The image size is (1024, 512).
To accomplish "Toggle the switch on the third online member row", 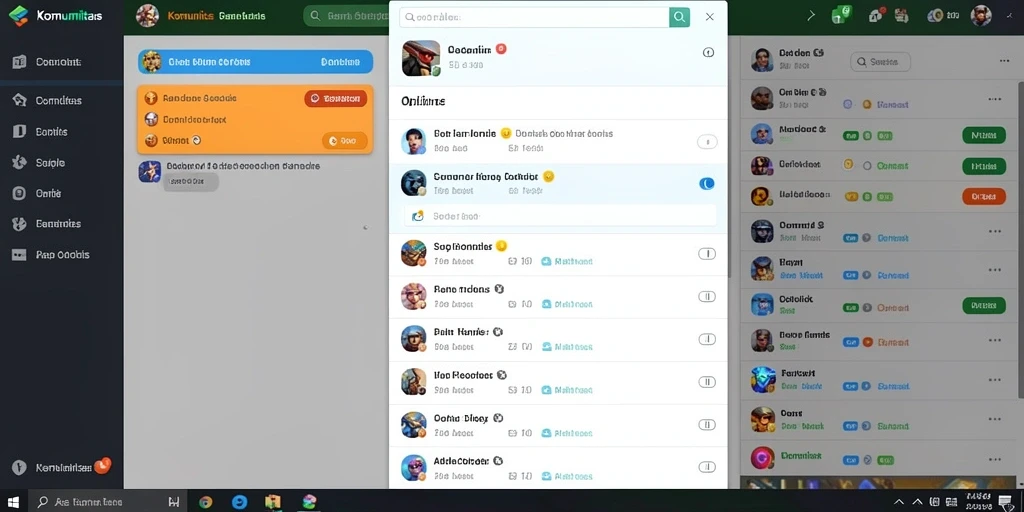I will point(707,254).
